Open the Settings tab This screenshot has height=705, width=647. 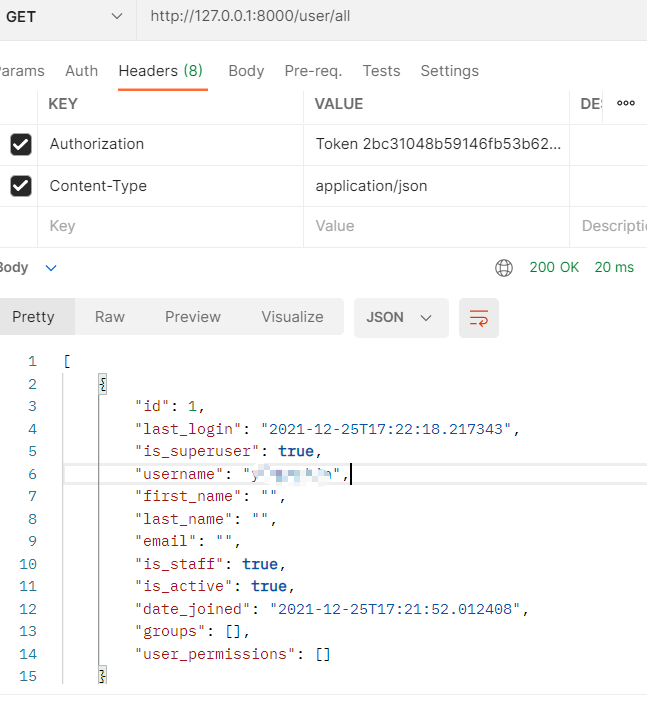click(449, 71)
